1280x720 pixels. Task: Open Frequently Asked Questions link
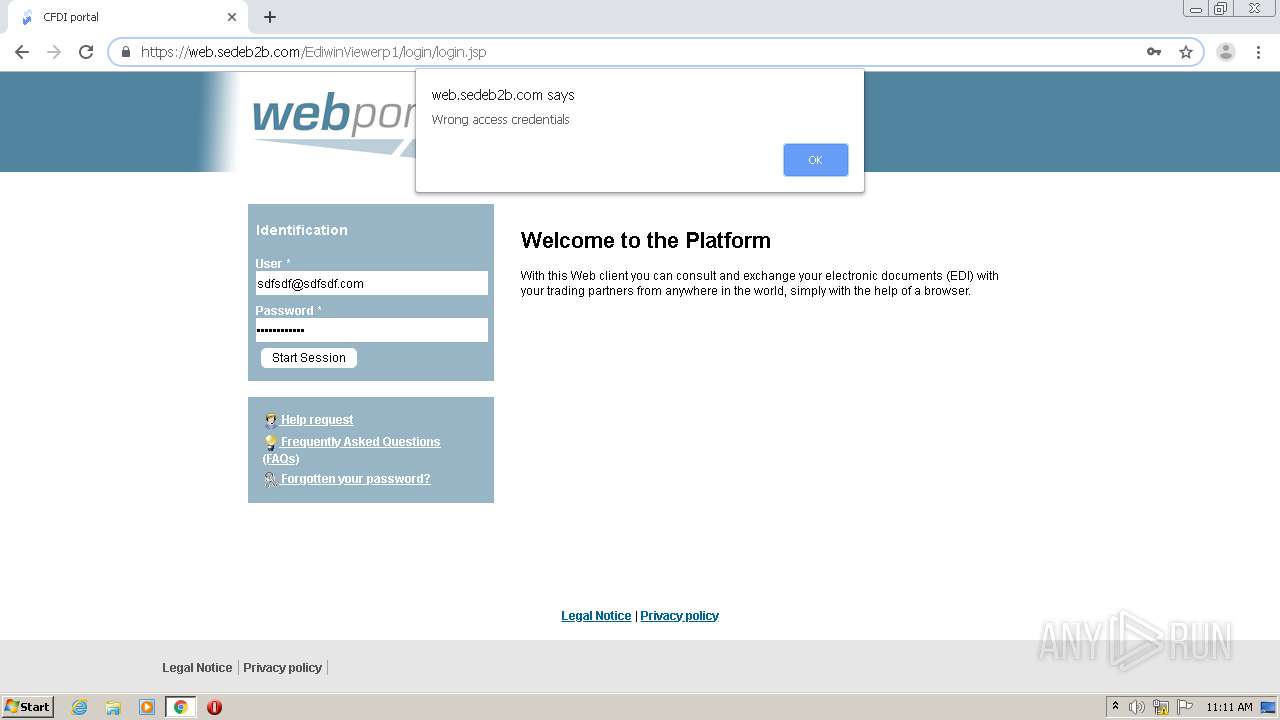(351, 450)
